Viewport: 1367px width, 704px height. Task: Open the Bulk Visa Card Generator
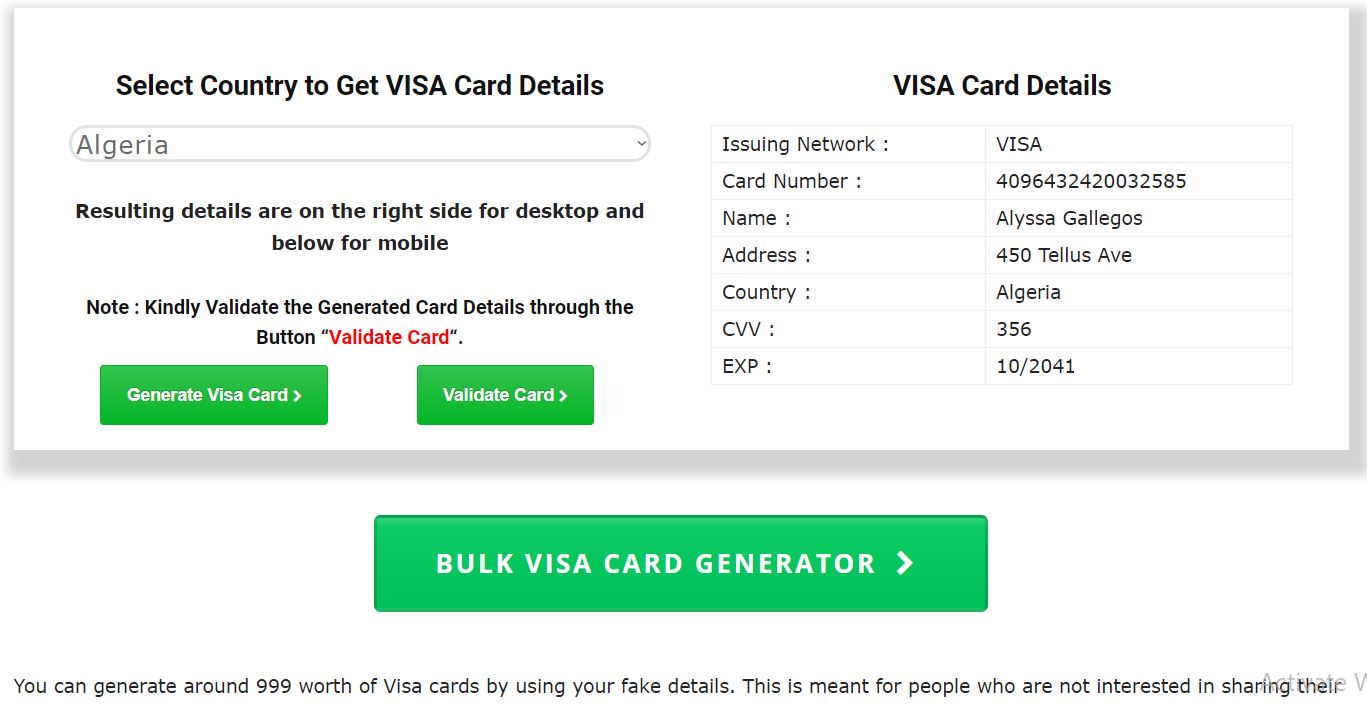[x=680, y=563]
